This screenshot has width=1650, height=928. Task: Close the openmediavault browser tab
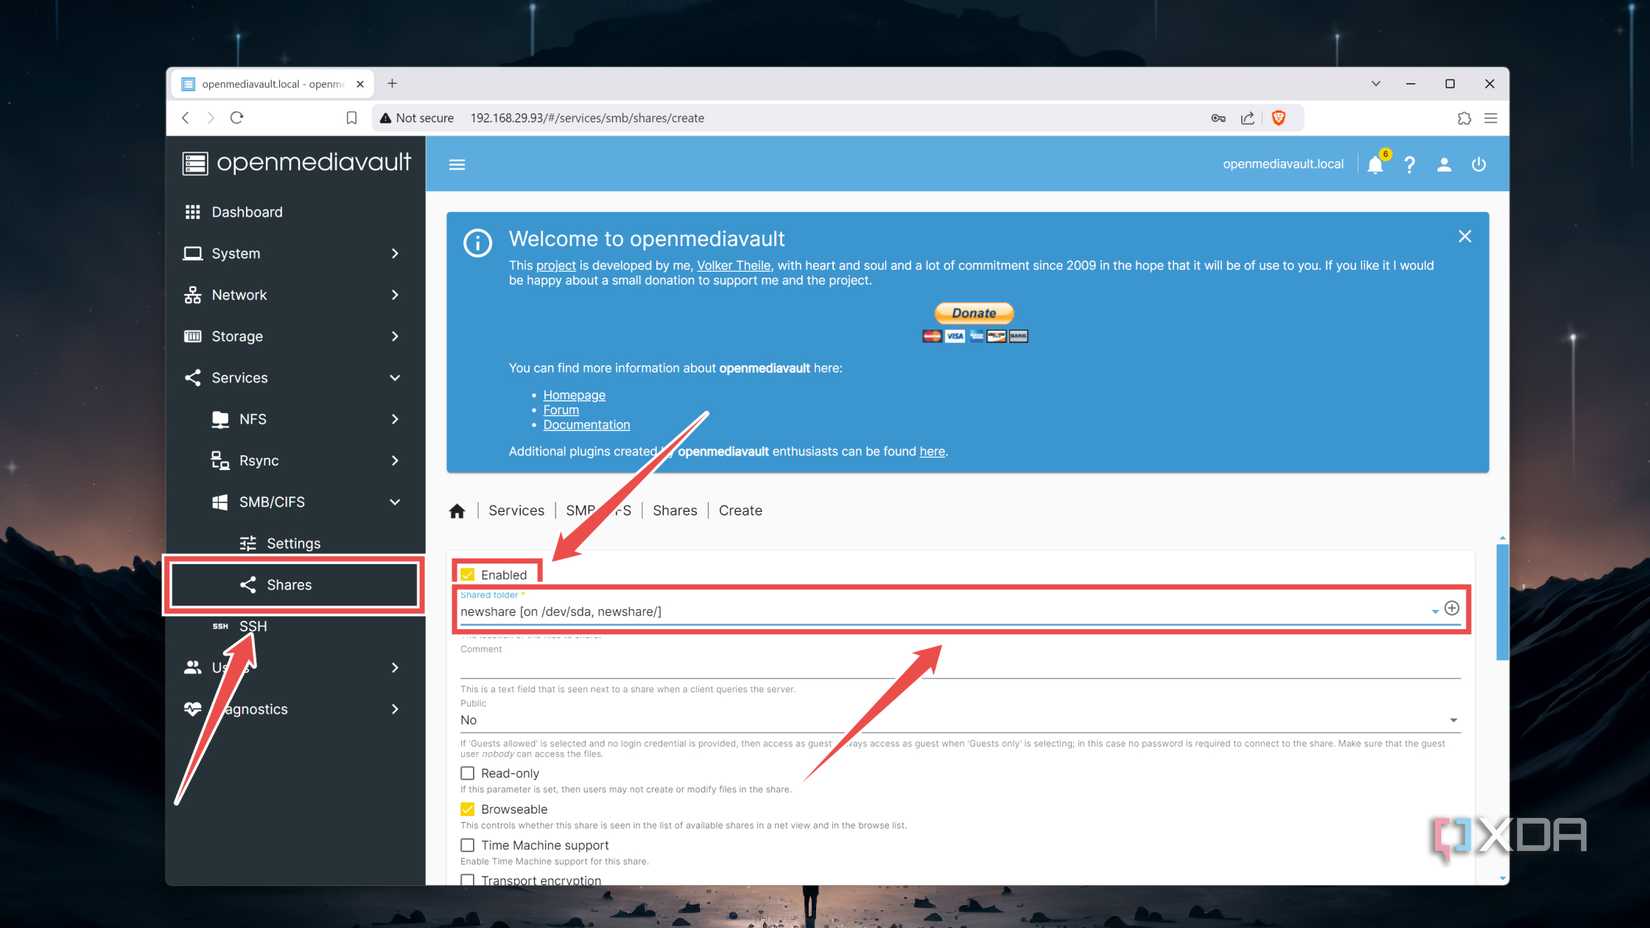360,84
